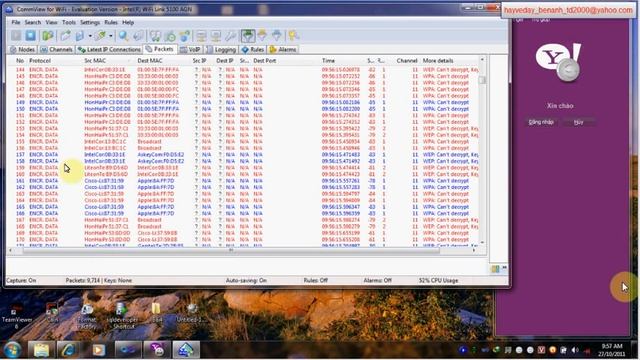
Task: Open the Tools menu
Action: (x=69, y=22)
